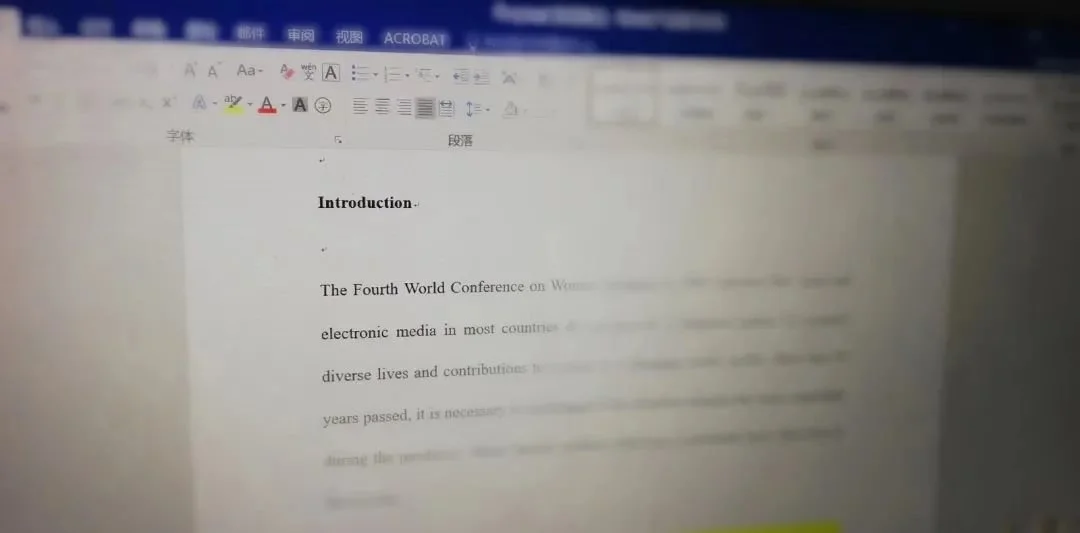
Task: Clear all formatting with the eraser icon
Action: click(287, 71)
